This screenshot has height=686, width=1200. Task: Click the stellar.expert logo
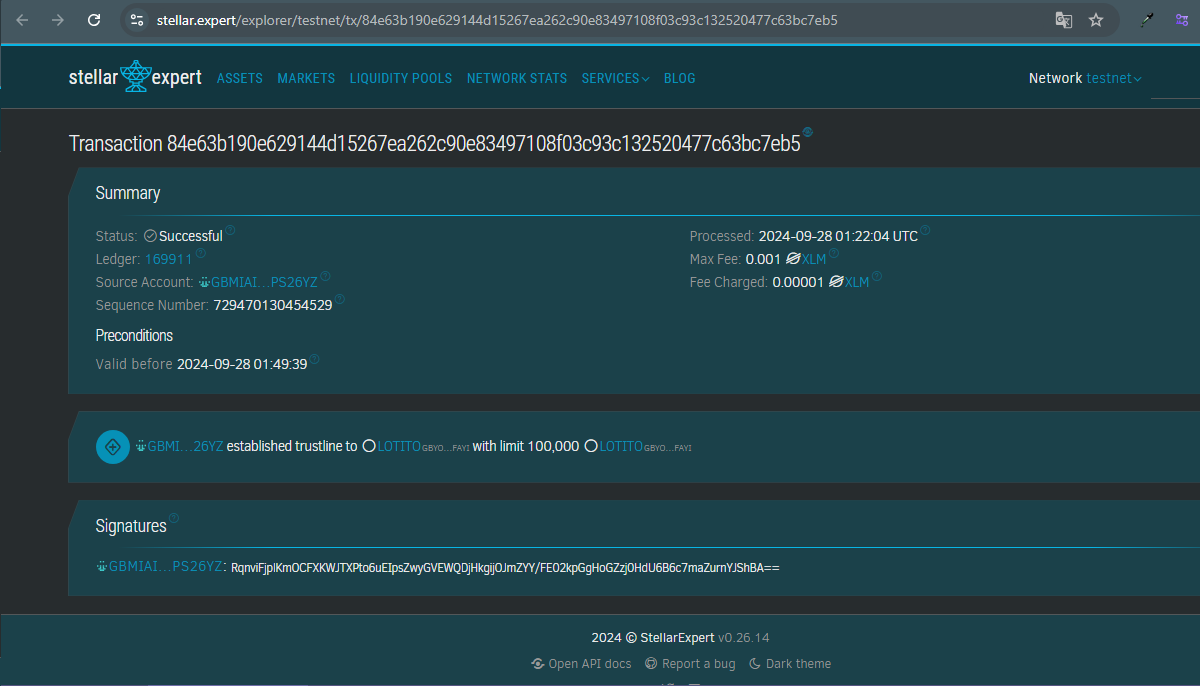click(x=135, y=77)
